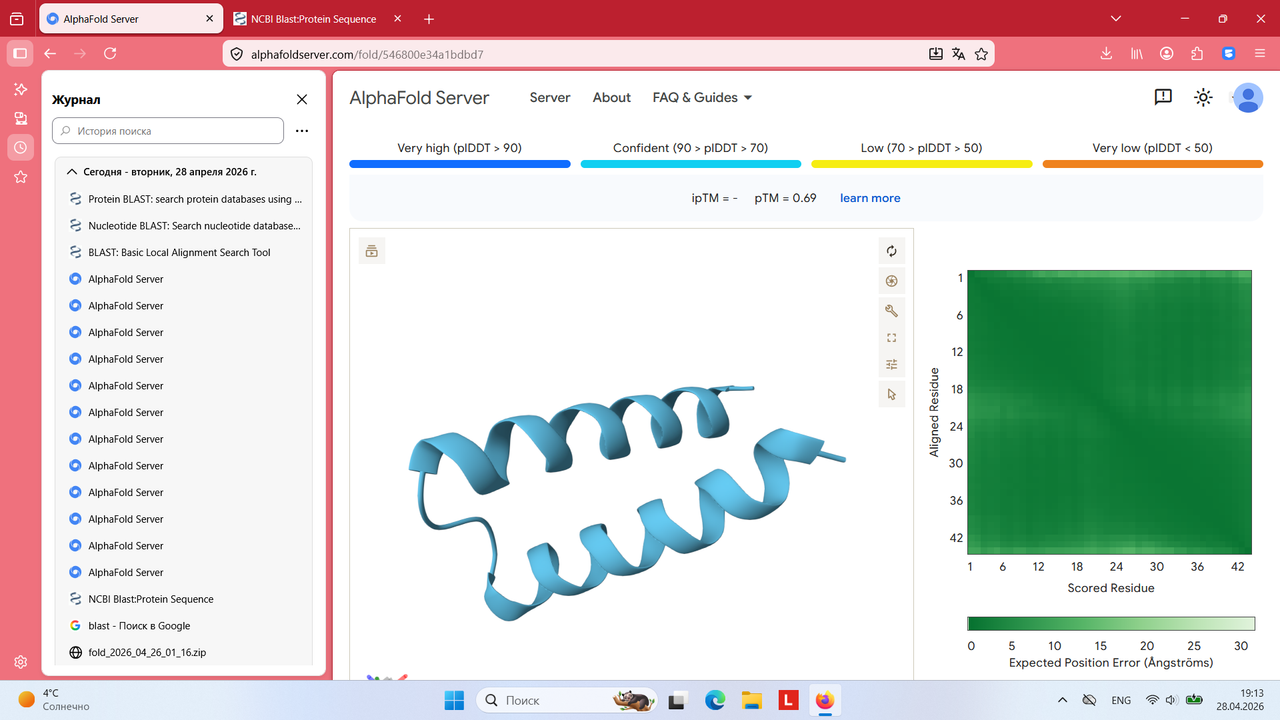Viewport: 1280px width, 720px height.
Task: Show hidden system tray icons
Action: pyautogui.click(x=1062, y=700)
